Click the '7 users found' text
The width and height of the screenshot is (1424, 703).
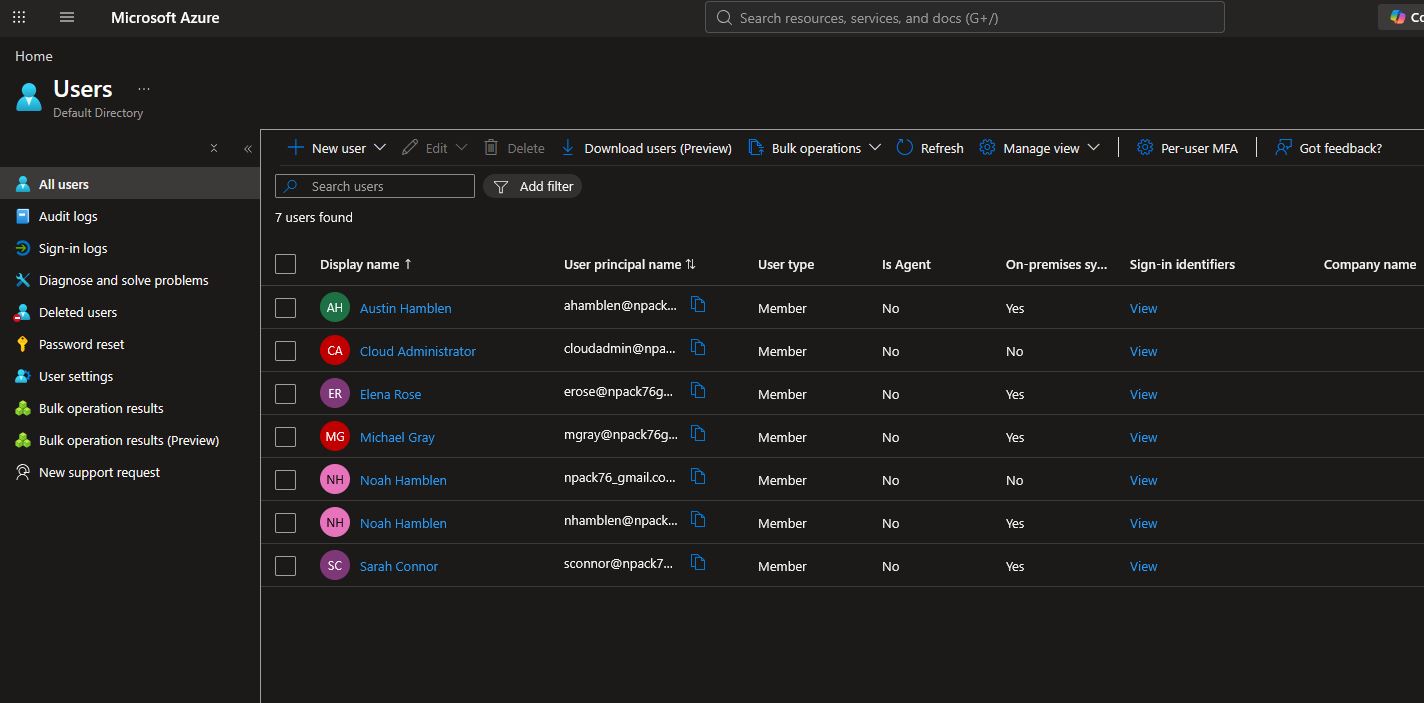click(x=314, y=217)
